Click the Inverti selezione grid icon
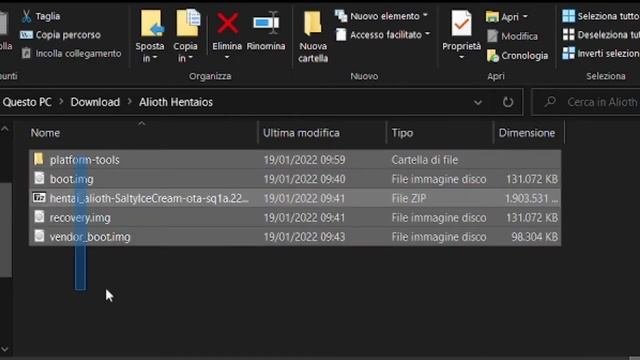The width and height of the screenshot is (640, 360). coord(568,53)
